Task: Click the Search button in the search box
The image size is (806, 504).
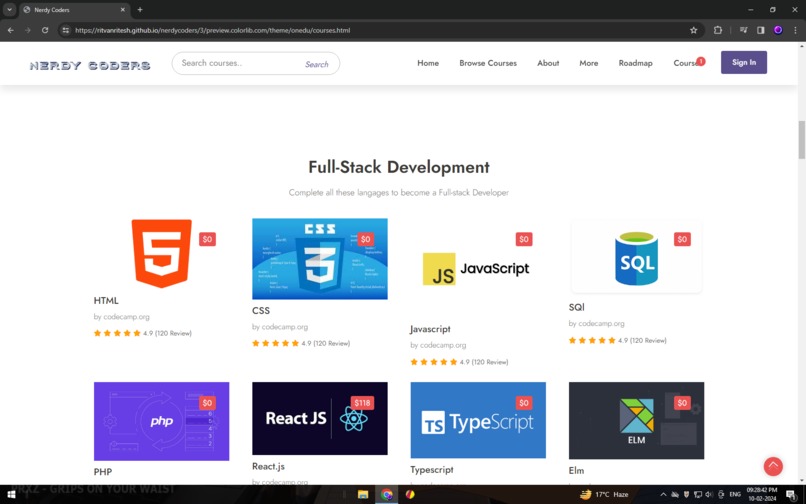Action: point(317,64)
